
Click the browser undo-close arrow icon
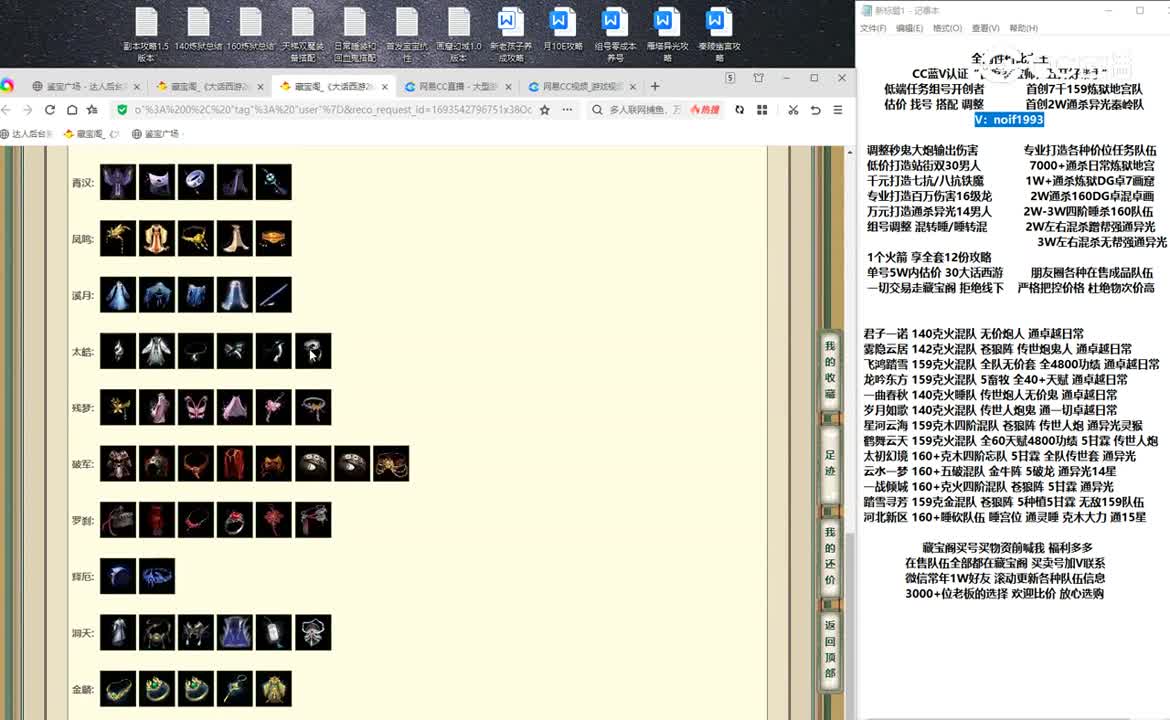pos(816,110)
